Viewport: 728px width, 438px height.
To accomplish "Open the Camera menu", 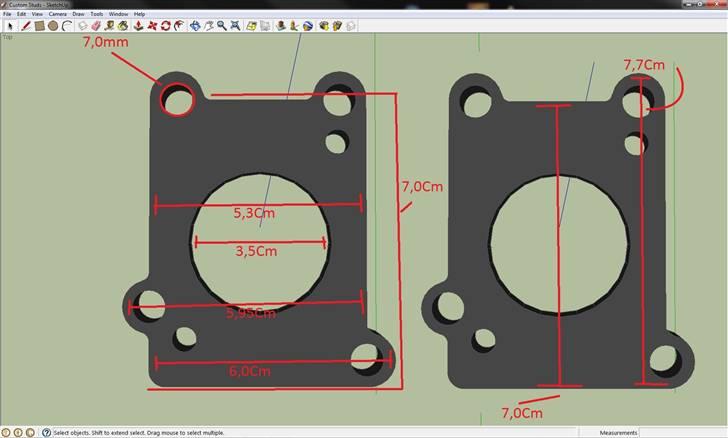I will (58, 15).
